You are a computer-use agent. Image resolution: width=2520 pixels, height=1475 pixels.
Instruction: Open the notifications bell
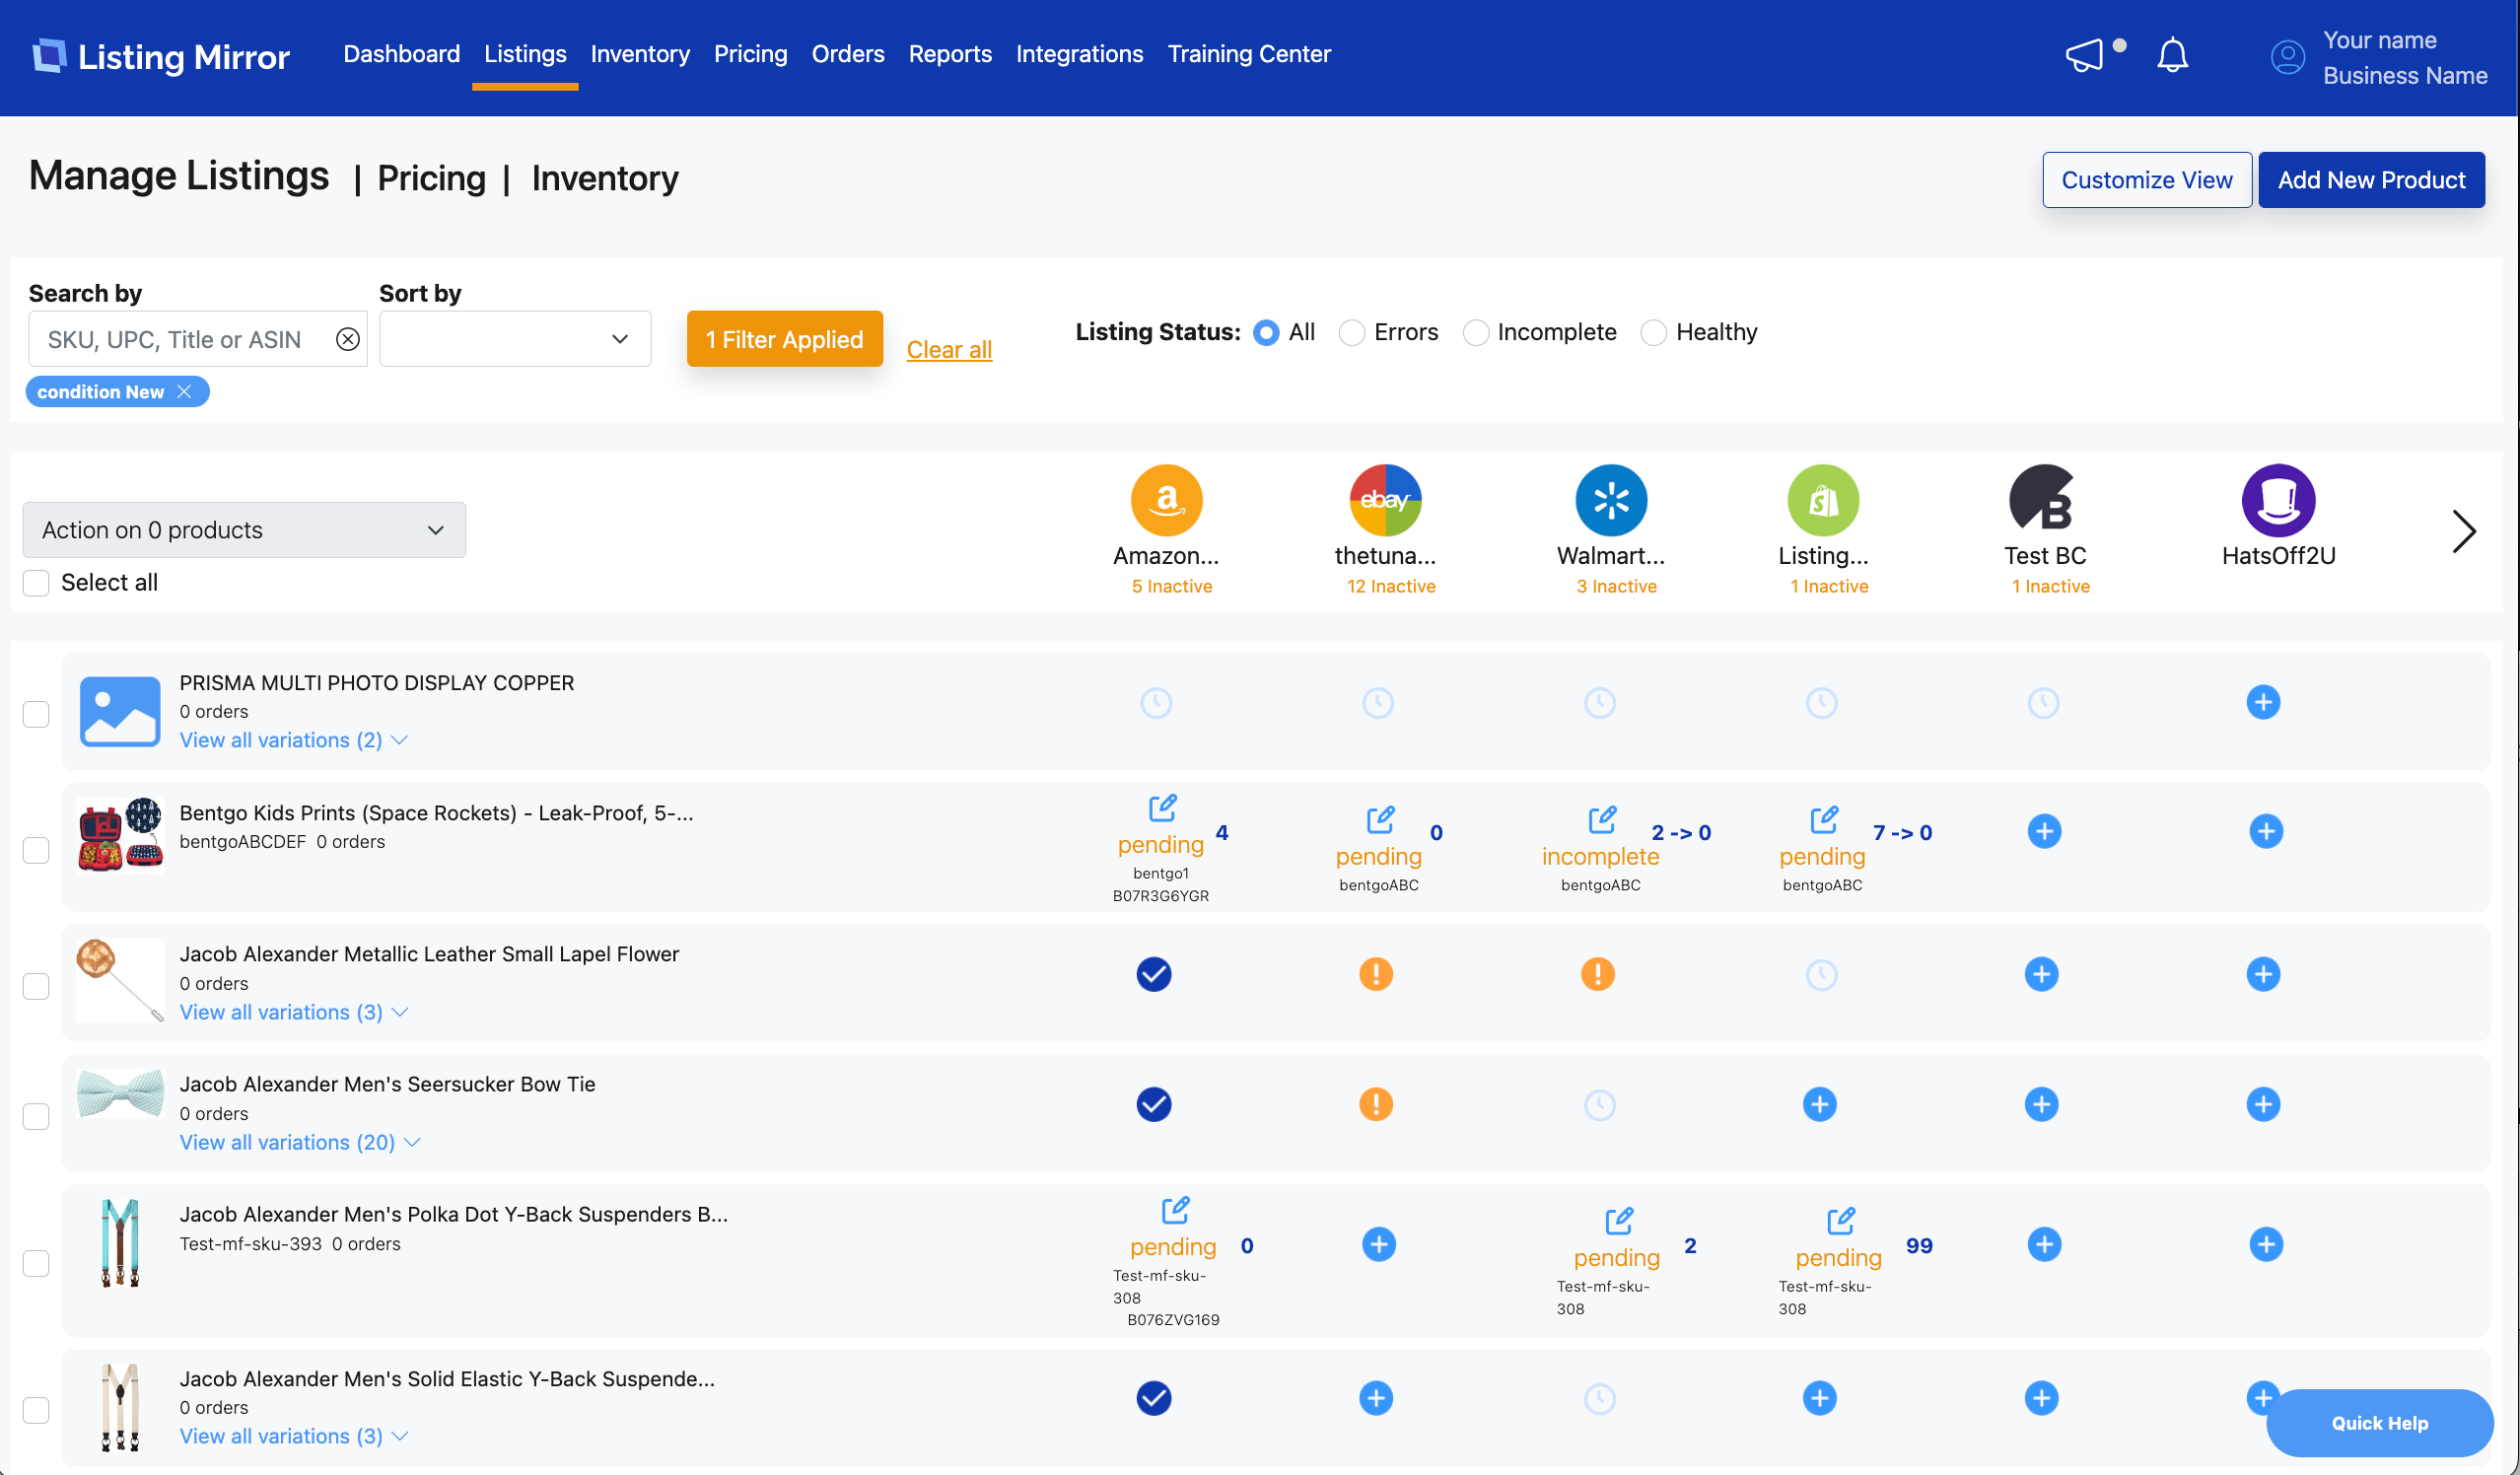2172,55
